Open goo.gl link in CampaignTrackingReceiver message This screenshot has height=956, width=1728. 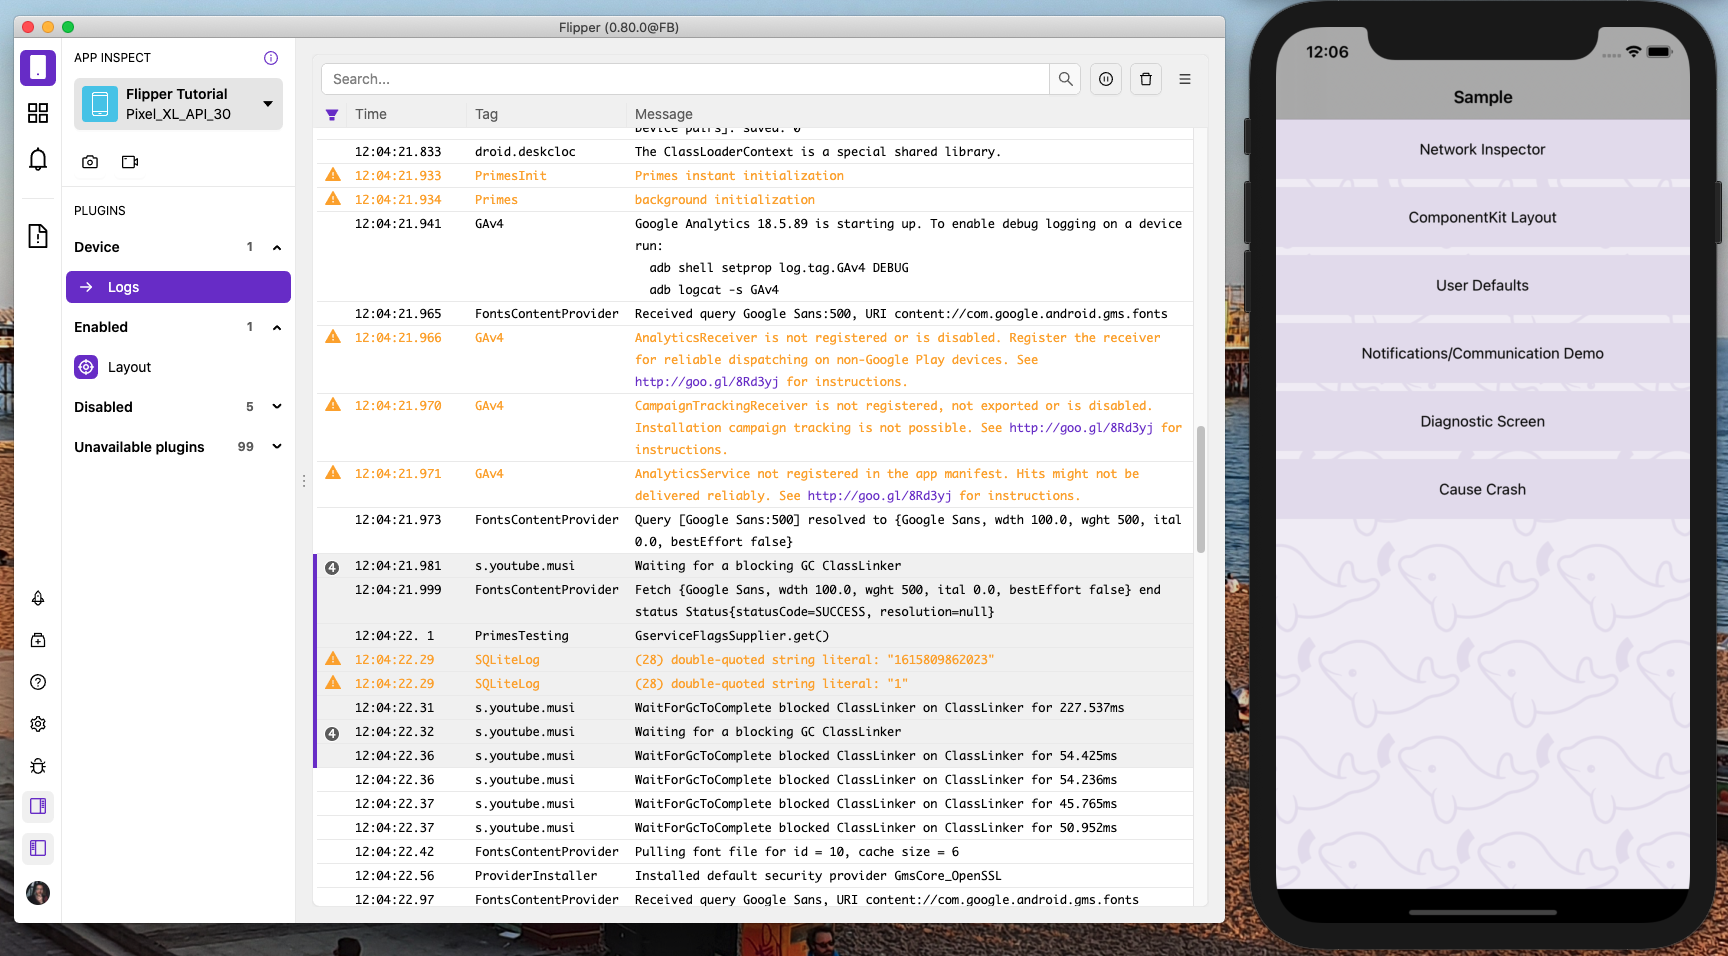click(x=1081, y=428)
